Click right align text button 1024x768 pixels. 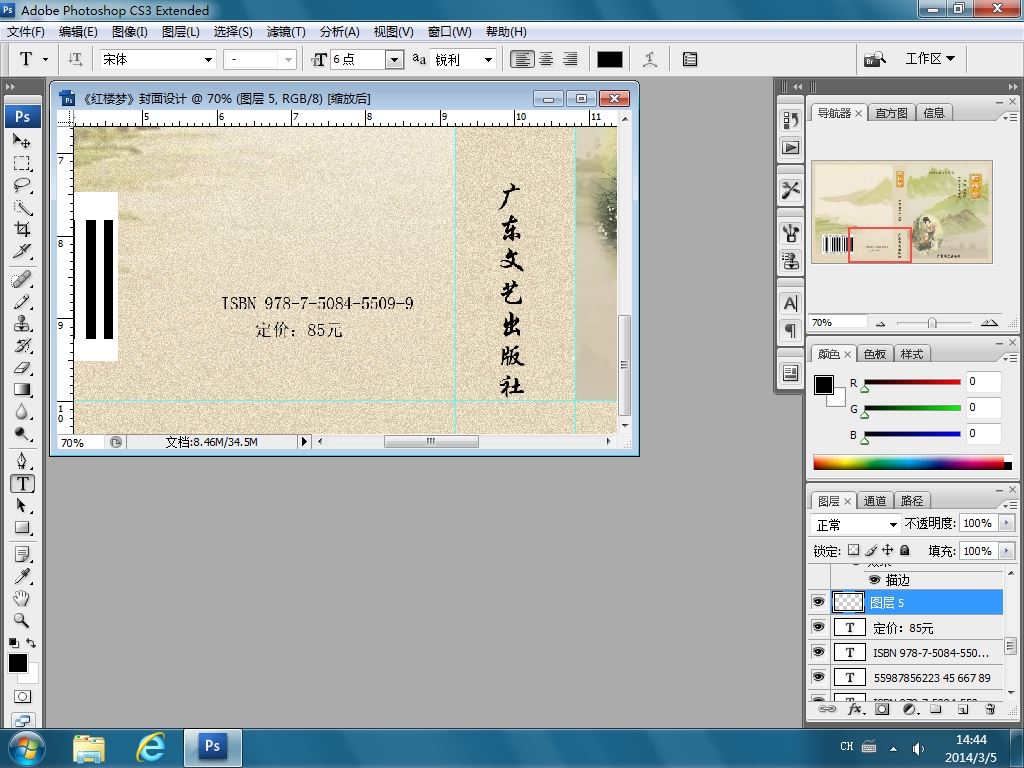coord(570,59)
